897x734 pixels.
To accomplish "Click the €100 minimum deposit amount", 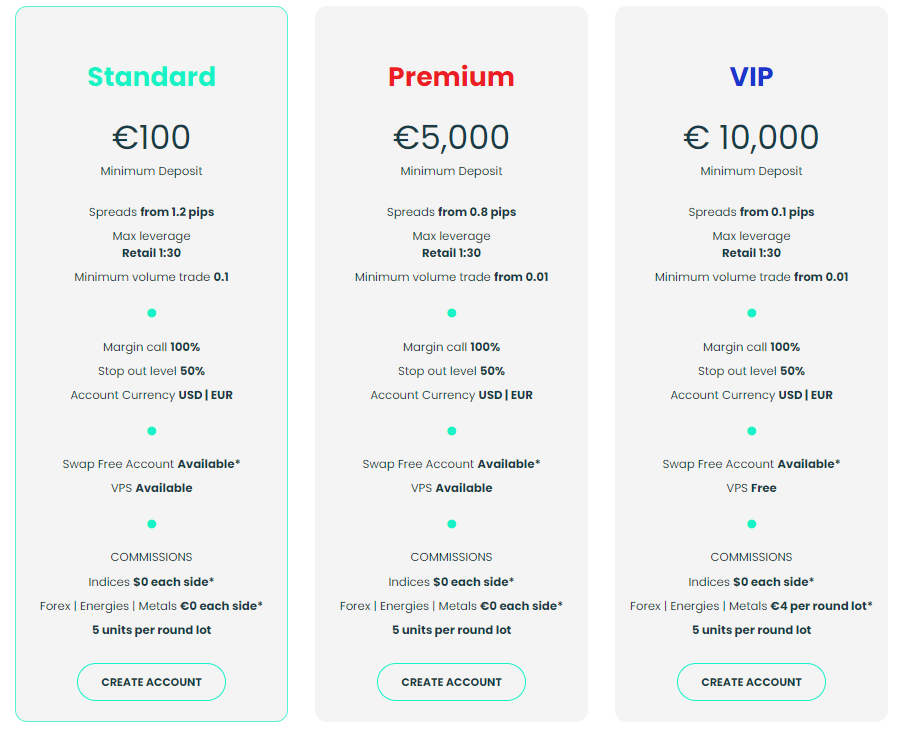I will tap(151, 137).
